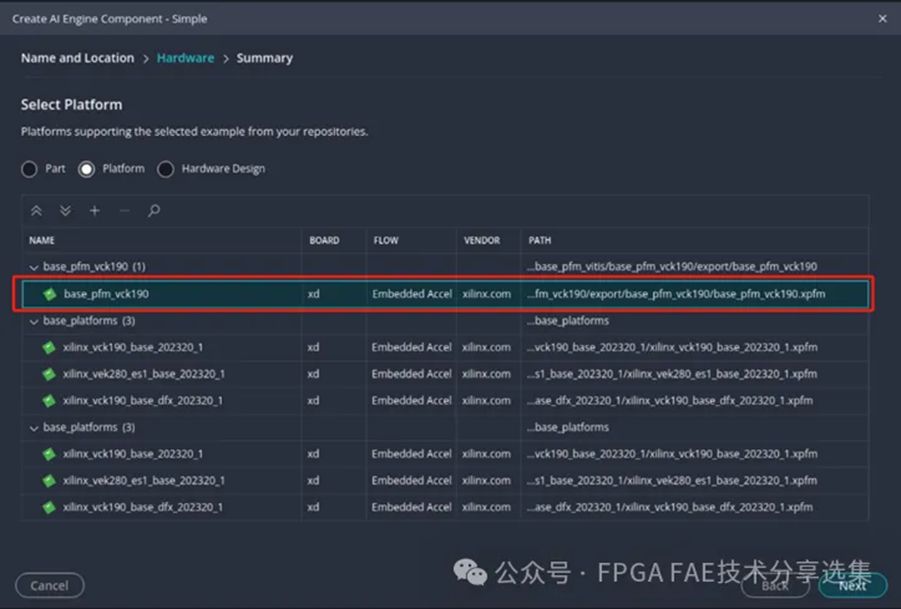This screenshot has height=609, width=901.
Task: Open the platform search magnifier icon
Action: tap(152, 211)
